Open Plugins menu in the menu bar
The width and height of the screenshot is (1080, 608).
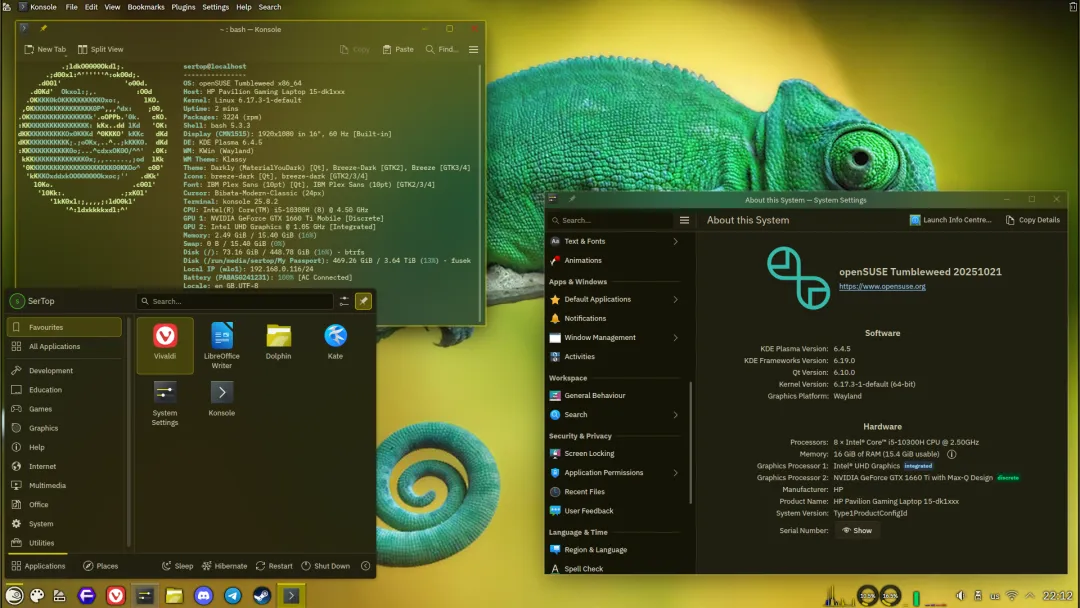tap(183, 7)
